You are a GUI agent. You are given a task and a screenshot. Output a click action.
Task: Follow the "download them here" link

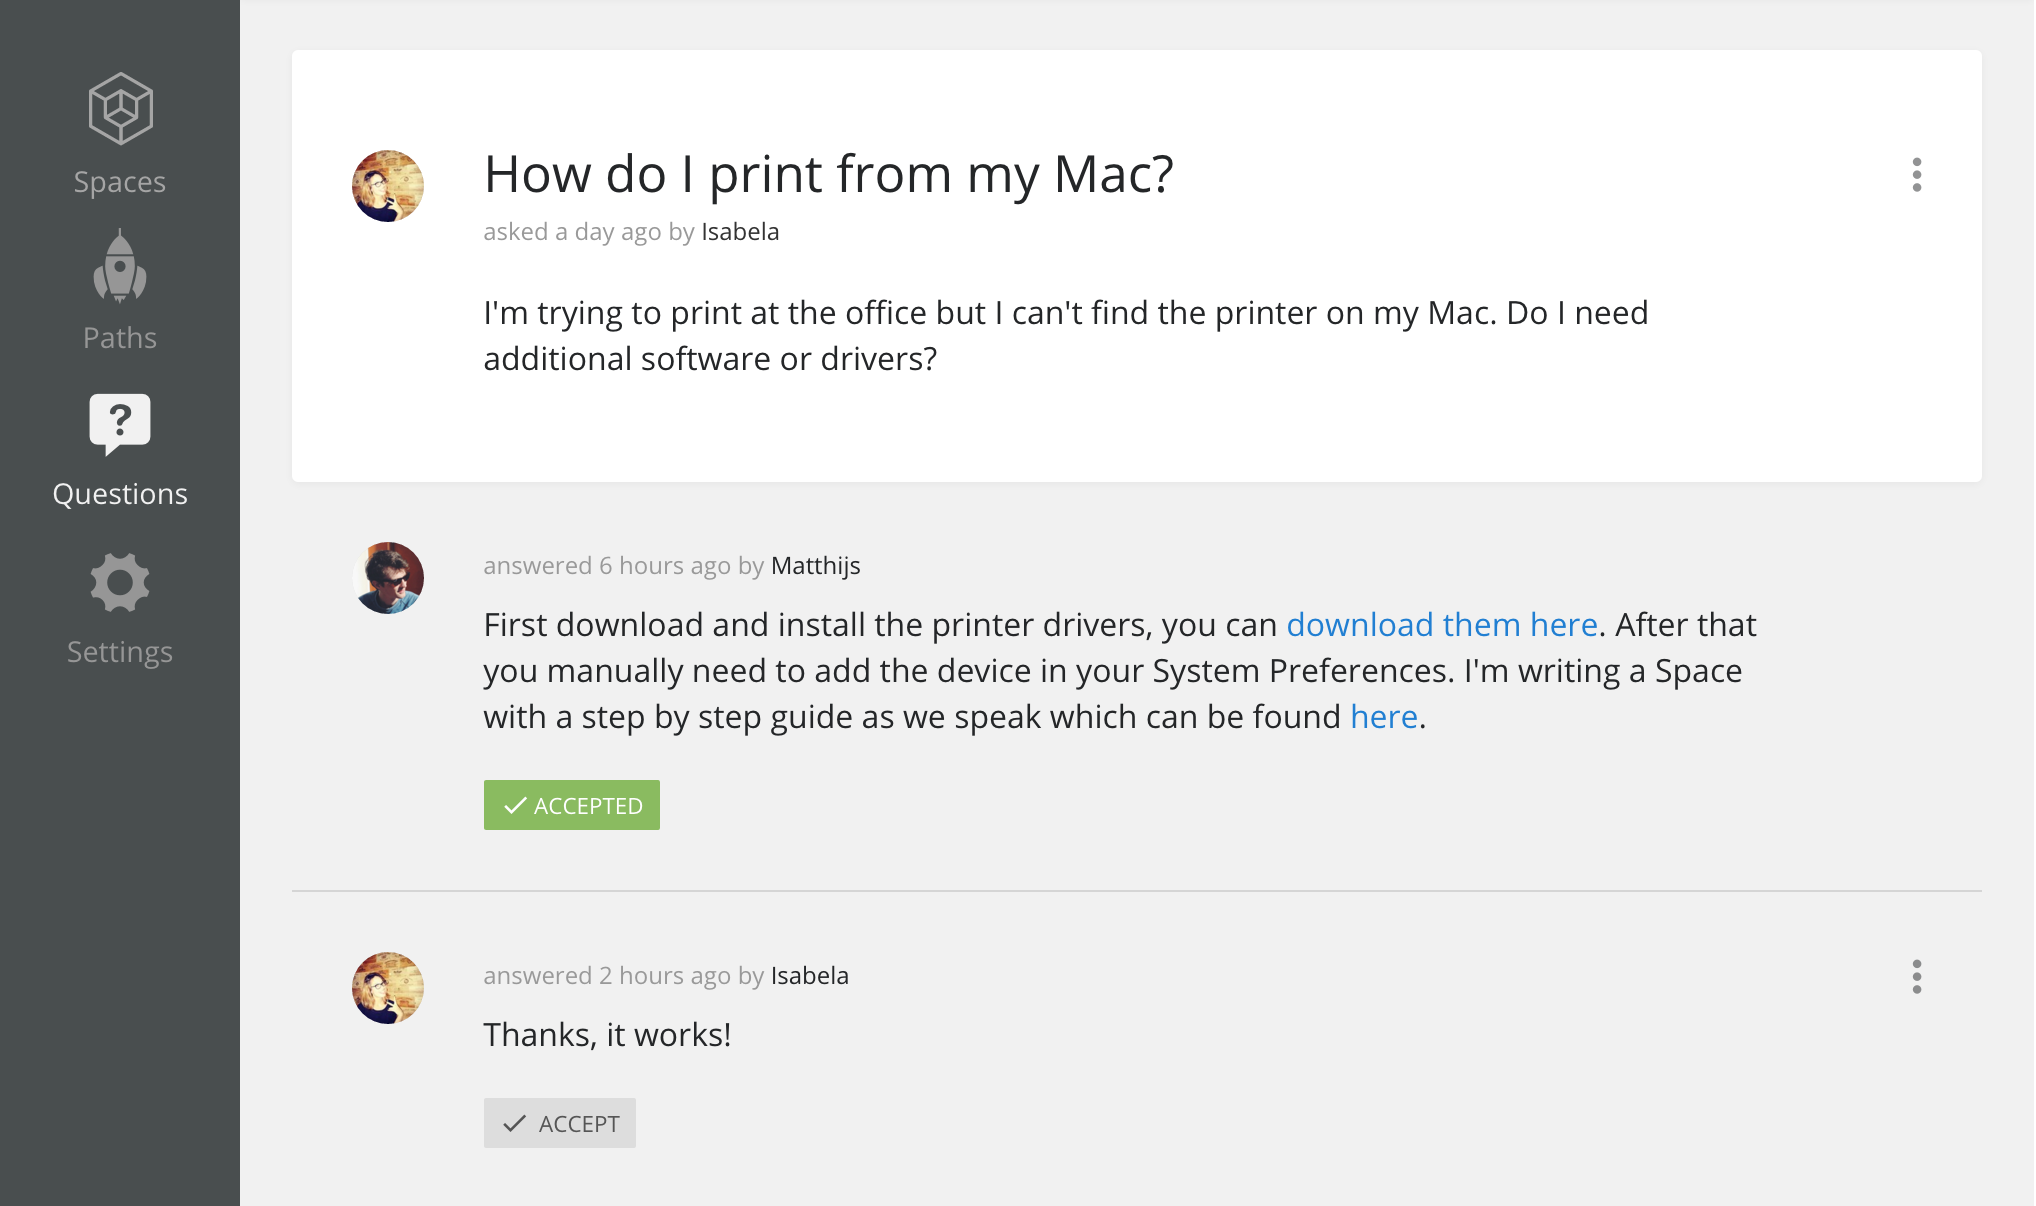point(1441,625)
